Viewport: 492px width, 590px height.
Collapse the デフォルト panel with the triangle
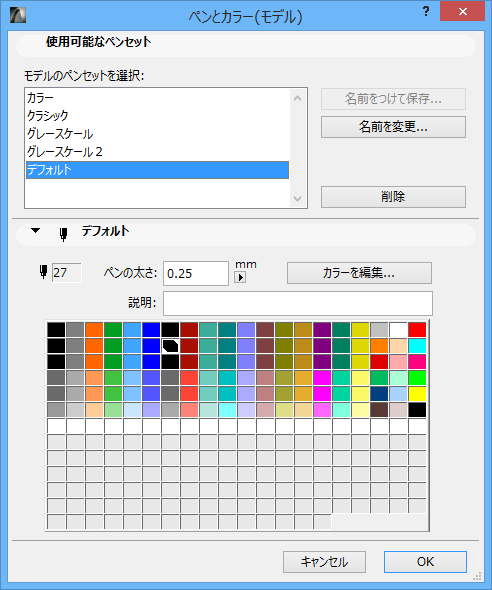35,231
